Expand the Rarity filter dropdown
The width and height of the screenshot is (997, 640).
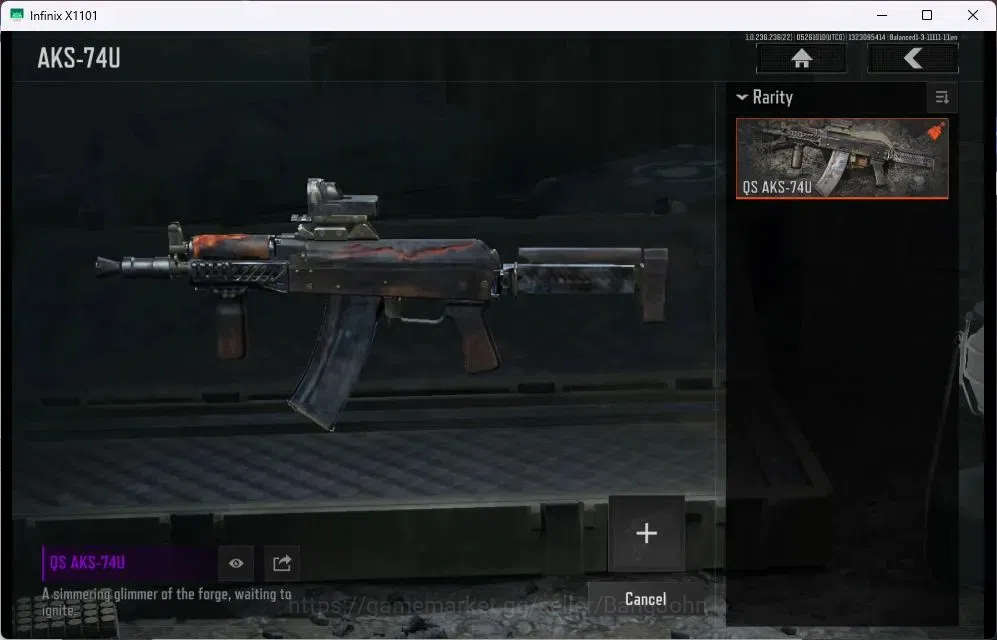point(764,97)
